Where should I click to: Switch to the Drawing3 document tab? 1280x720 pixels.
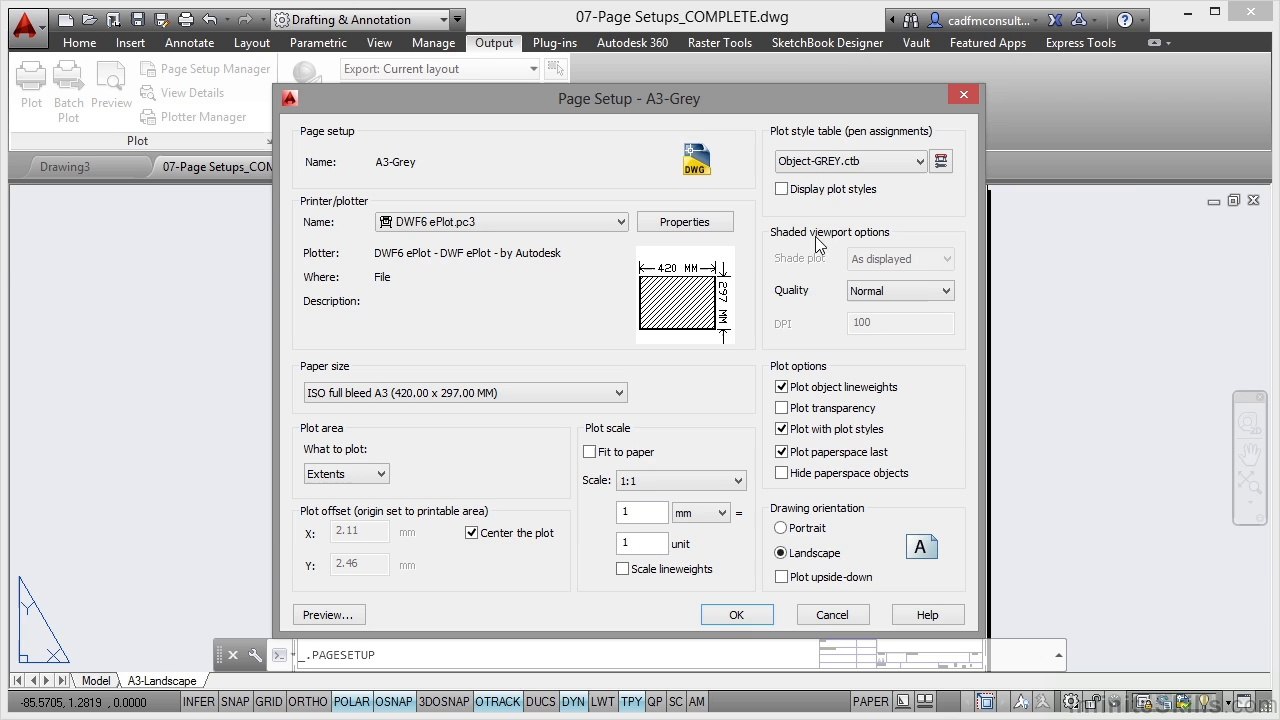tap(65, 167)
